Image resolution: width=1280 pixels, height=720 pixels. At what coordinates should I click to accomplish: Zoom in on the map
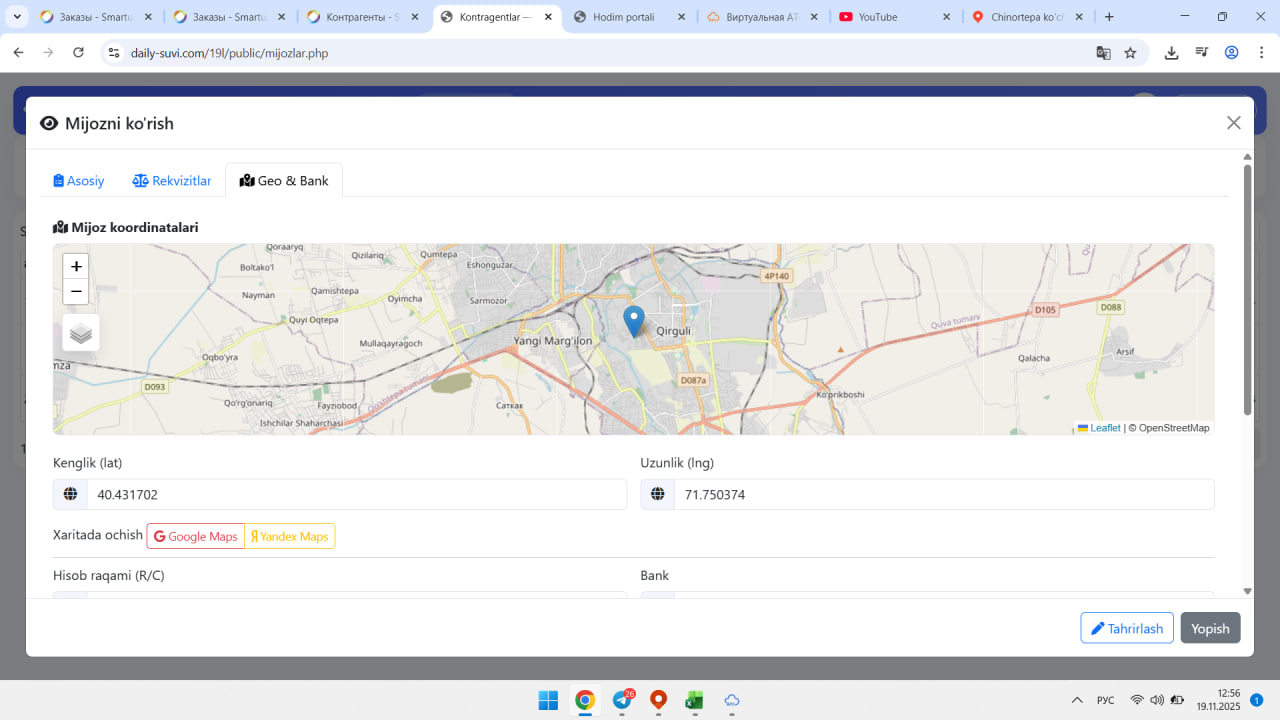coord(76,267)
